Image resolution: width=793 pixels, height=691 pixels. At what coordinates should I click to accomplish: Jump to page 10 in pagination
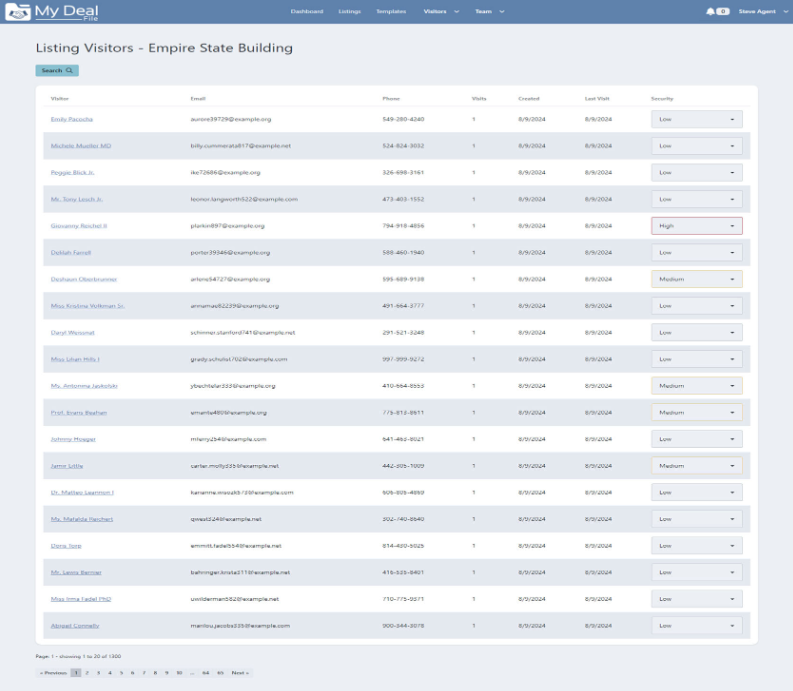[x=180, y=673]
